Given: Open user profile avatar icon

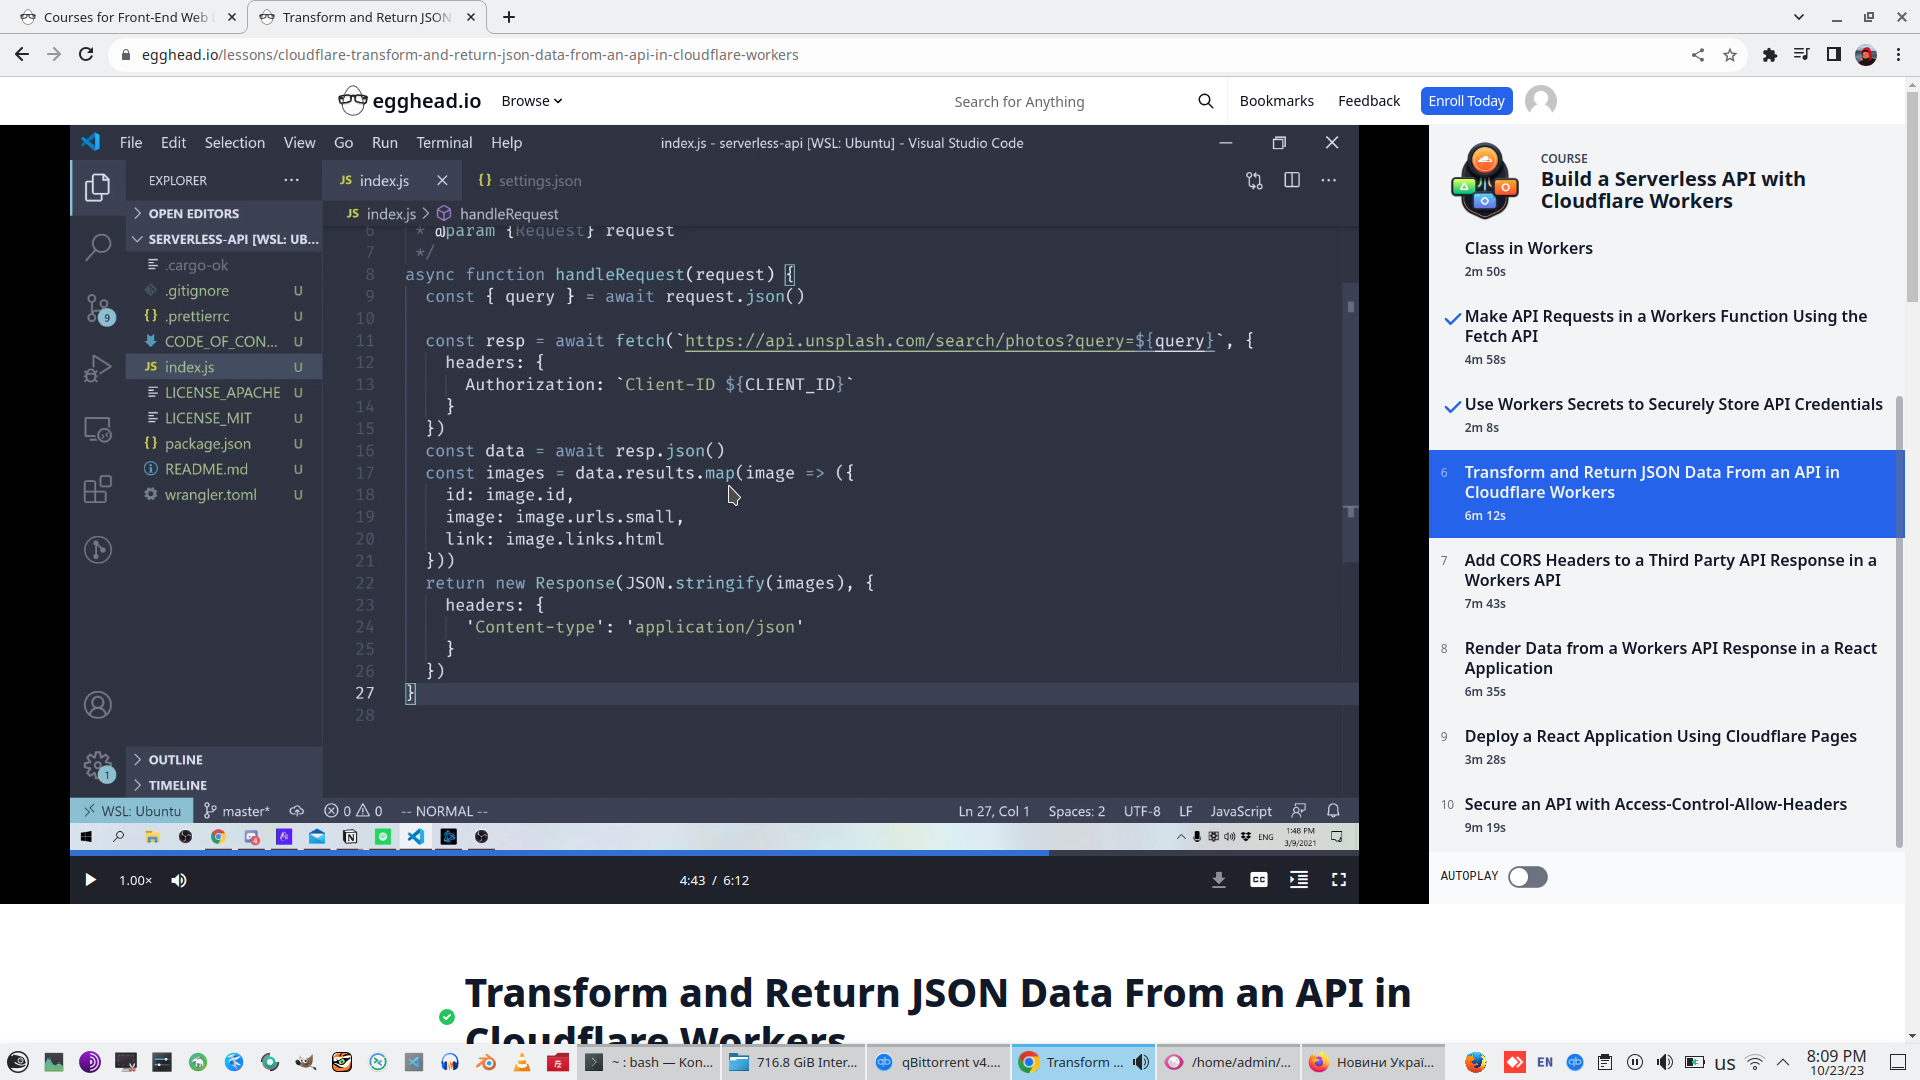Looking at the screenshot, I should tap(1541, 101).
